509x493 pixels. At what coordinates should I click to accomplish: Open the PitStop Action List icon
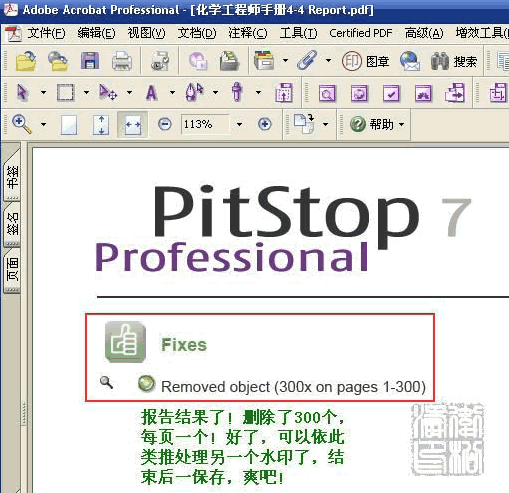423,93
